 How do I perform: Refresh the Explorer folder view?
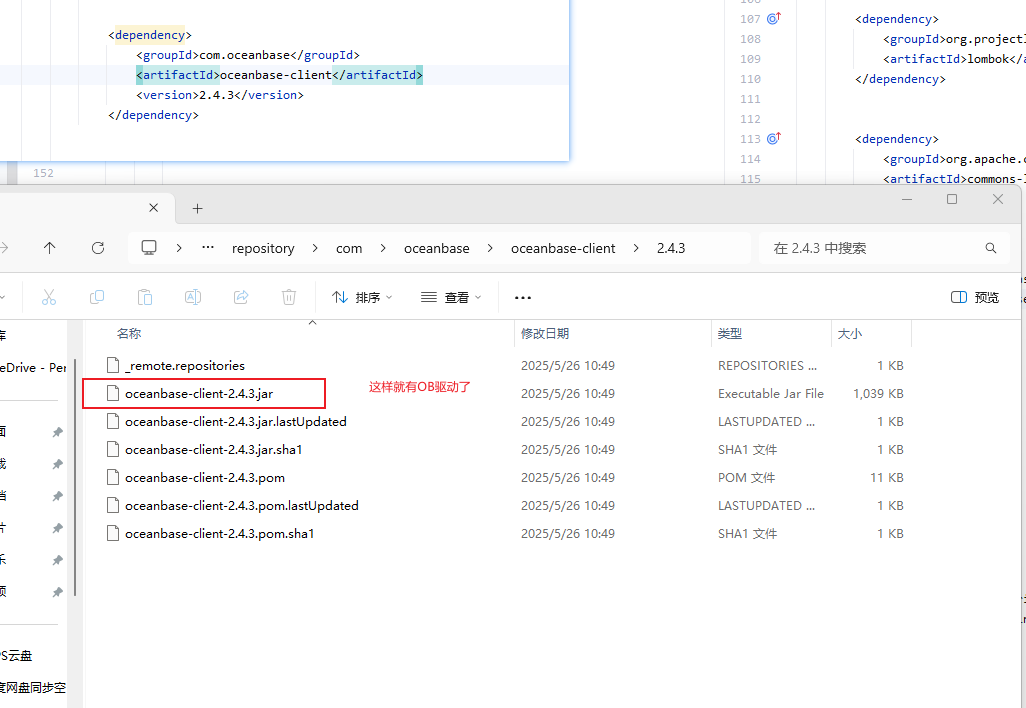click(x=98, y=248)
